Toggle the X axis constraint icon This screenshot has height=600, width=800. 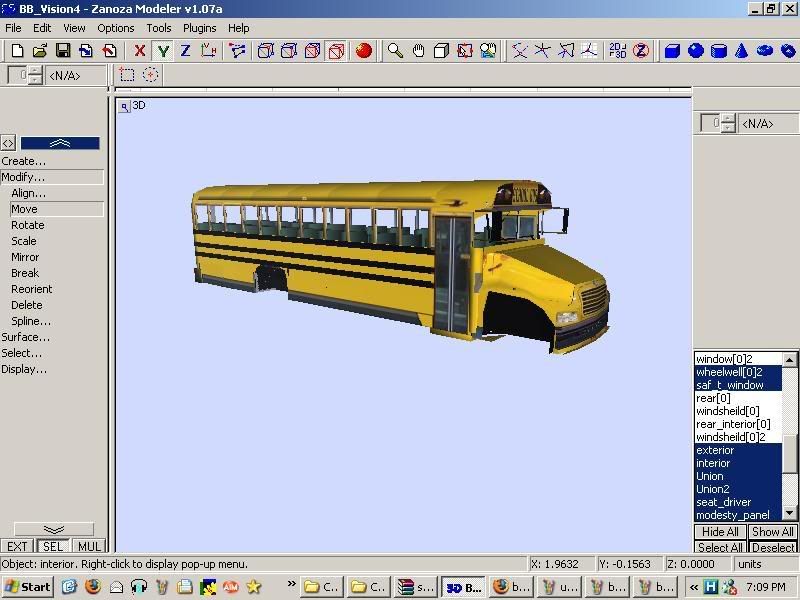(x=140, y=50)
